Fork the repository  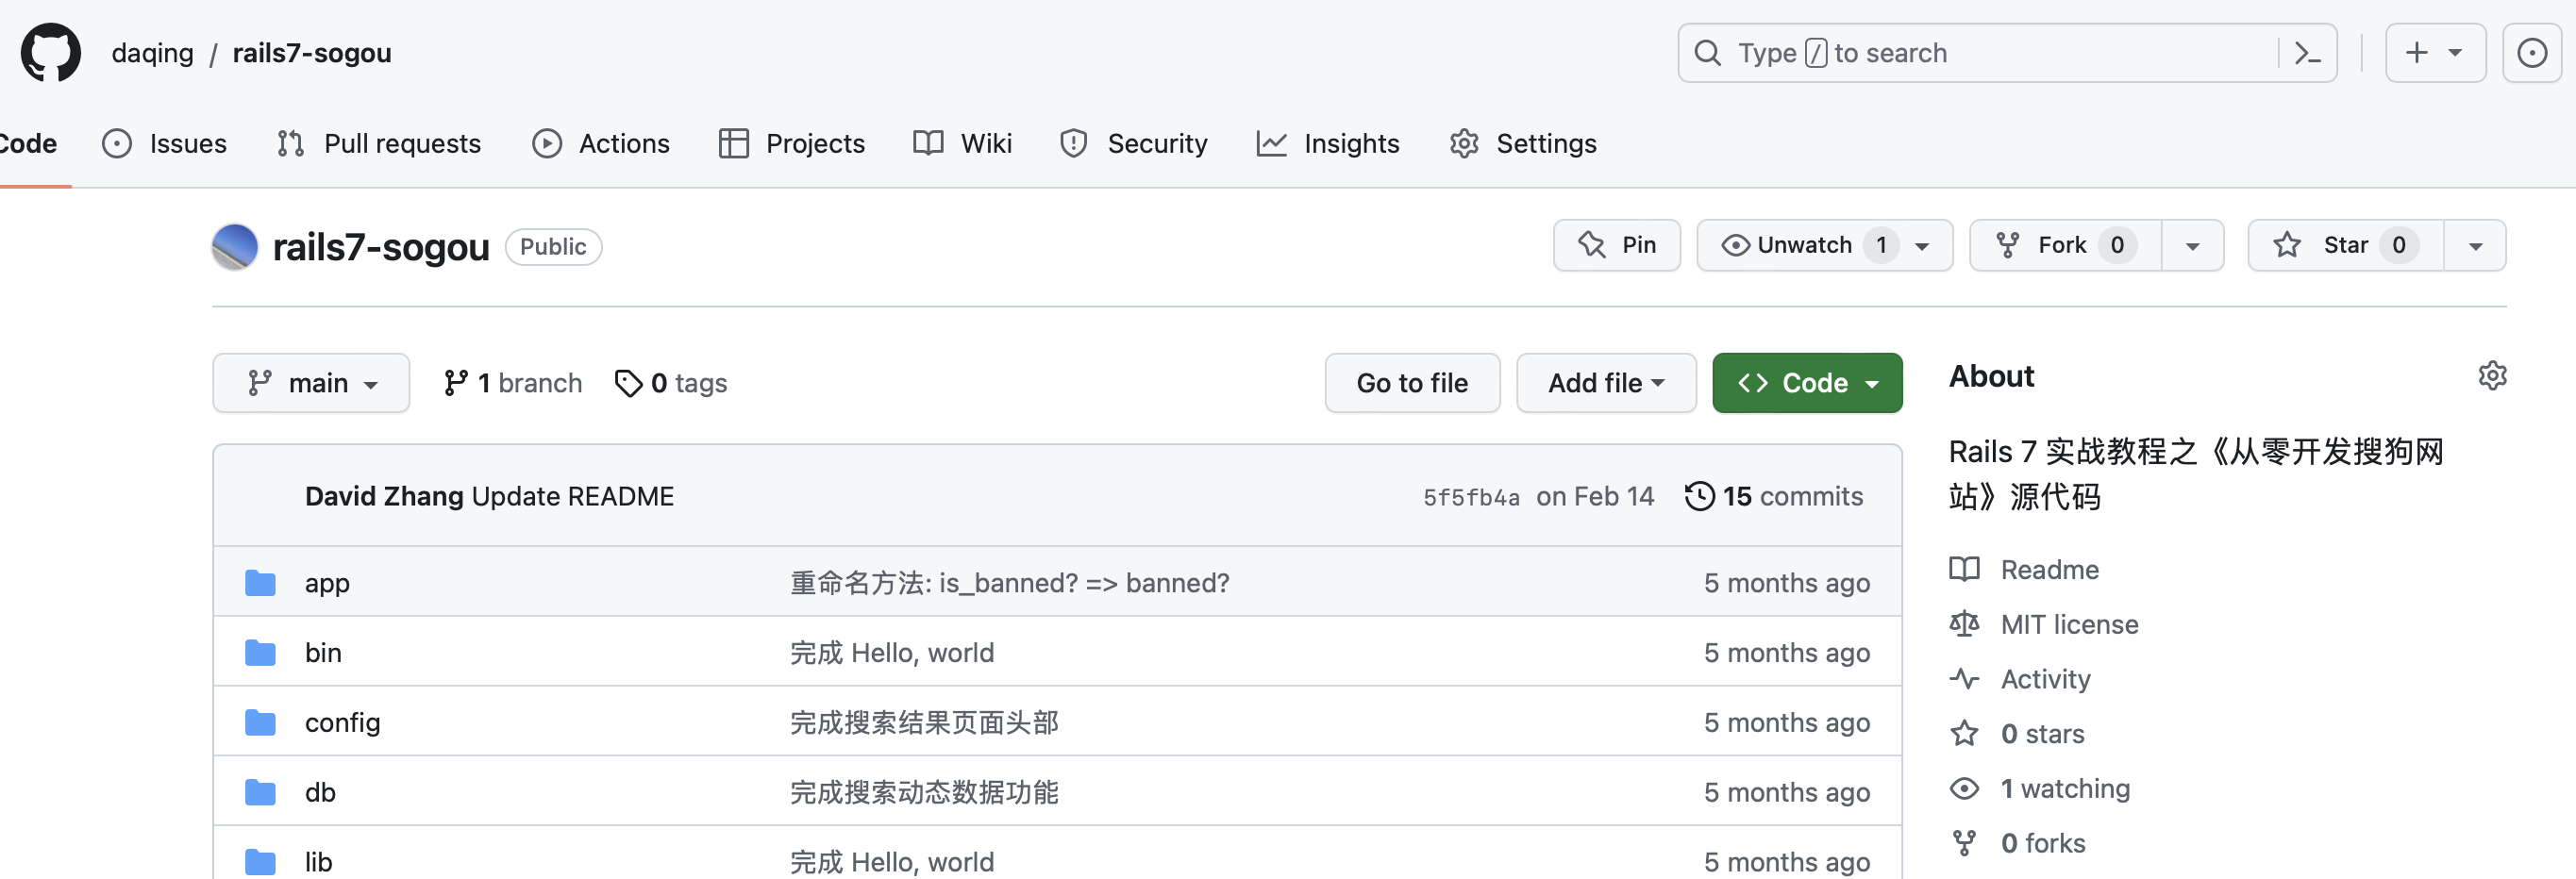[x=2065, y=246]
